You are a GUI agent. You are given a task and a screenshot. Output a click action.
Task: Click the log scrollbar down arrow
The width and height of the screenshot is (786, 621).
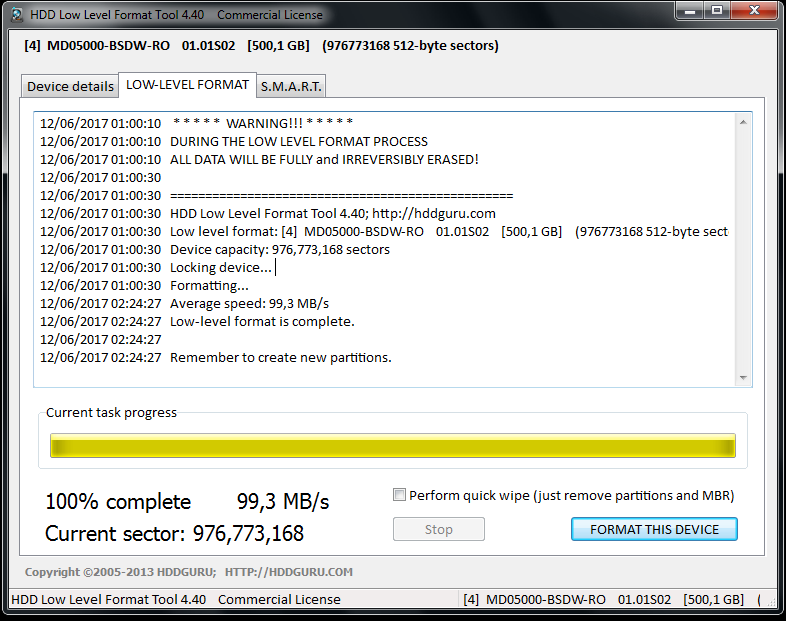(743, 377)
